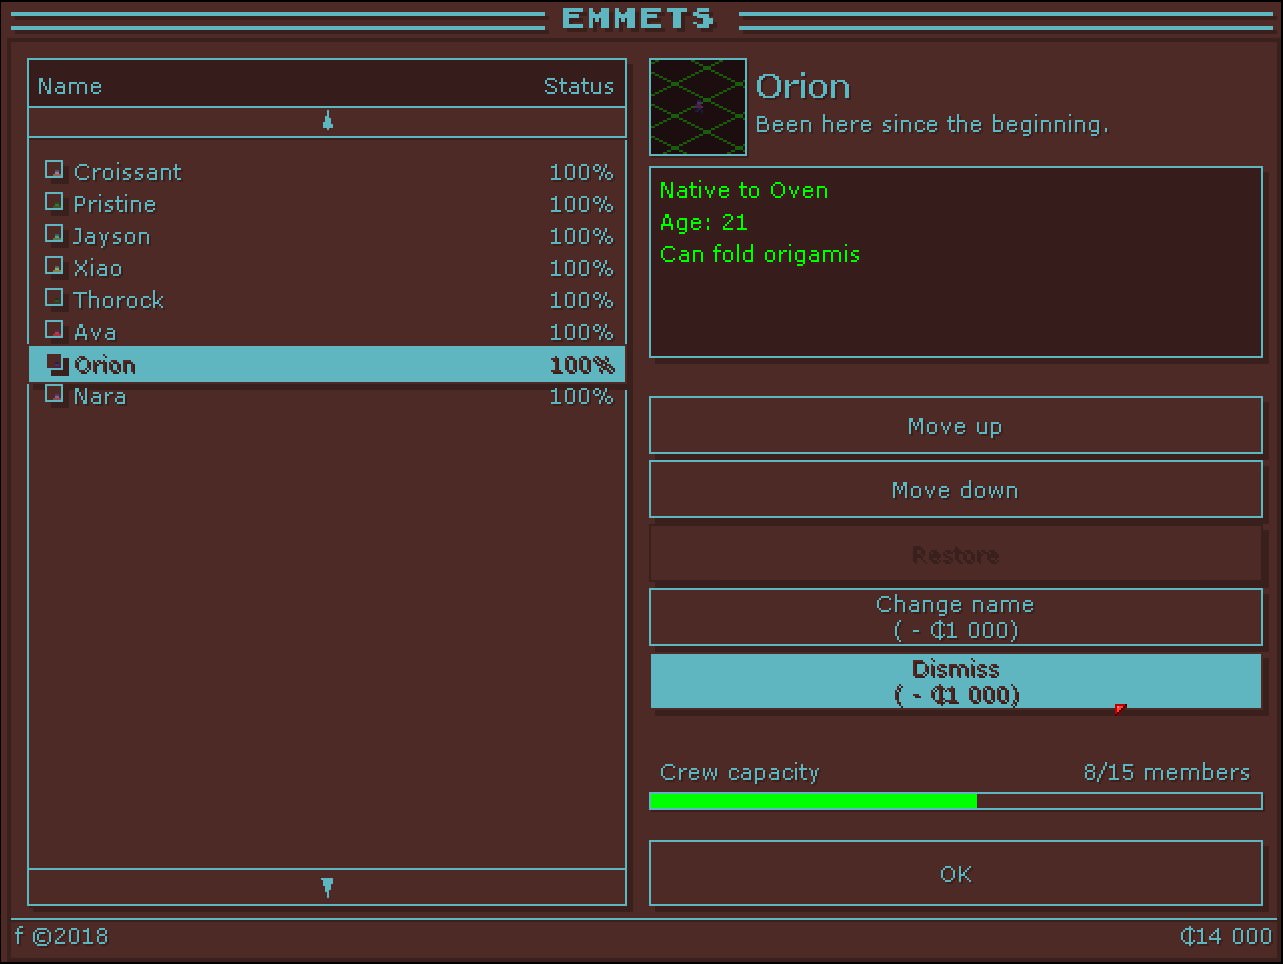Select Thorock in the crew list

(118, 300)
